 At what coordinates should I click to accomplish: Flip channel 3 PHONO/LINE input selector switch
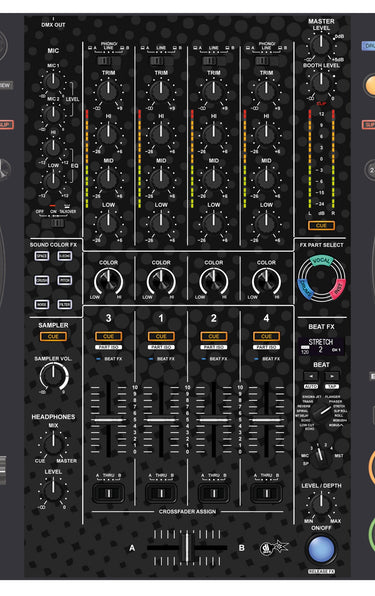click(x=104, y=60)
